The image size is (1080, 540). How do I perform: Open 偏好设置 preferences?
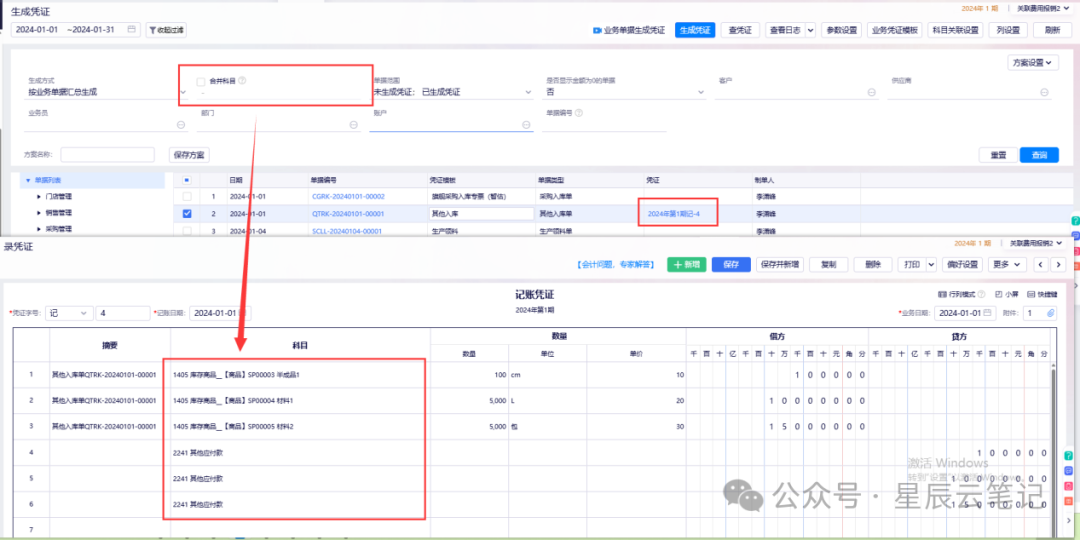(x=963, y=264)
